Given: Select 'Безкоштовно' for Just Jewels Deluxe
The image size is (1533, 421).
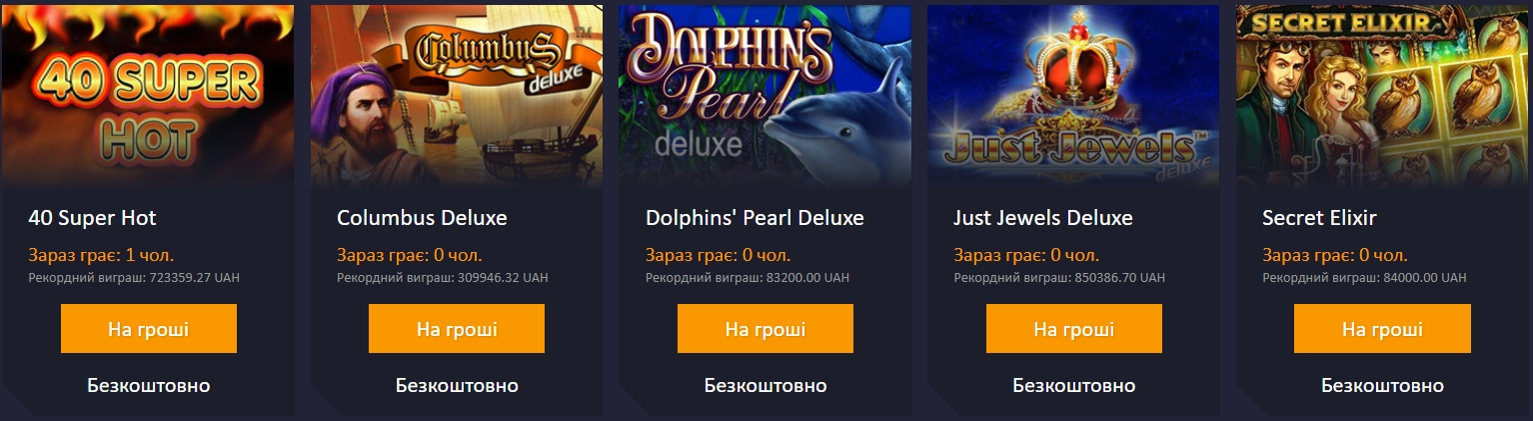Looking at the screenshot, I should 1074,385.
